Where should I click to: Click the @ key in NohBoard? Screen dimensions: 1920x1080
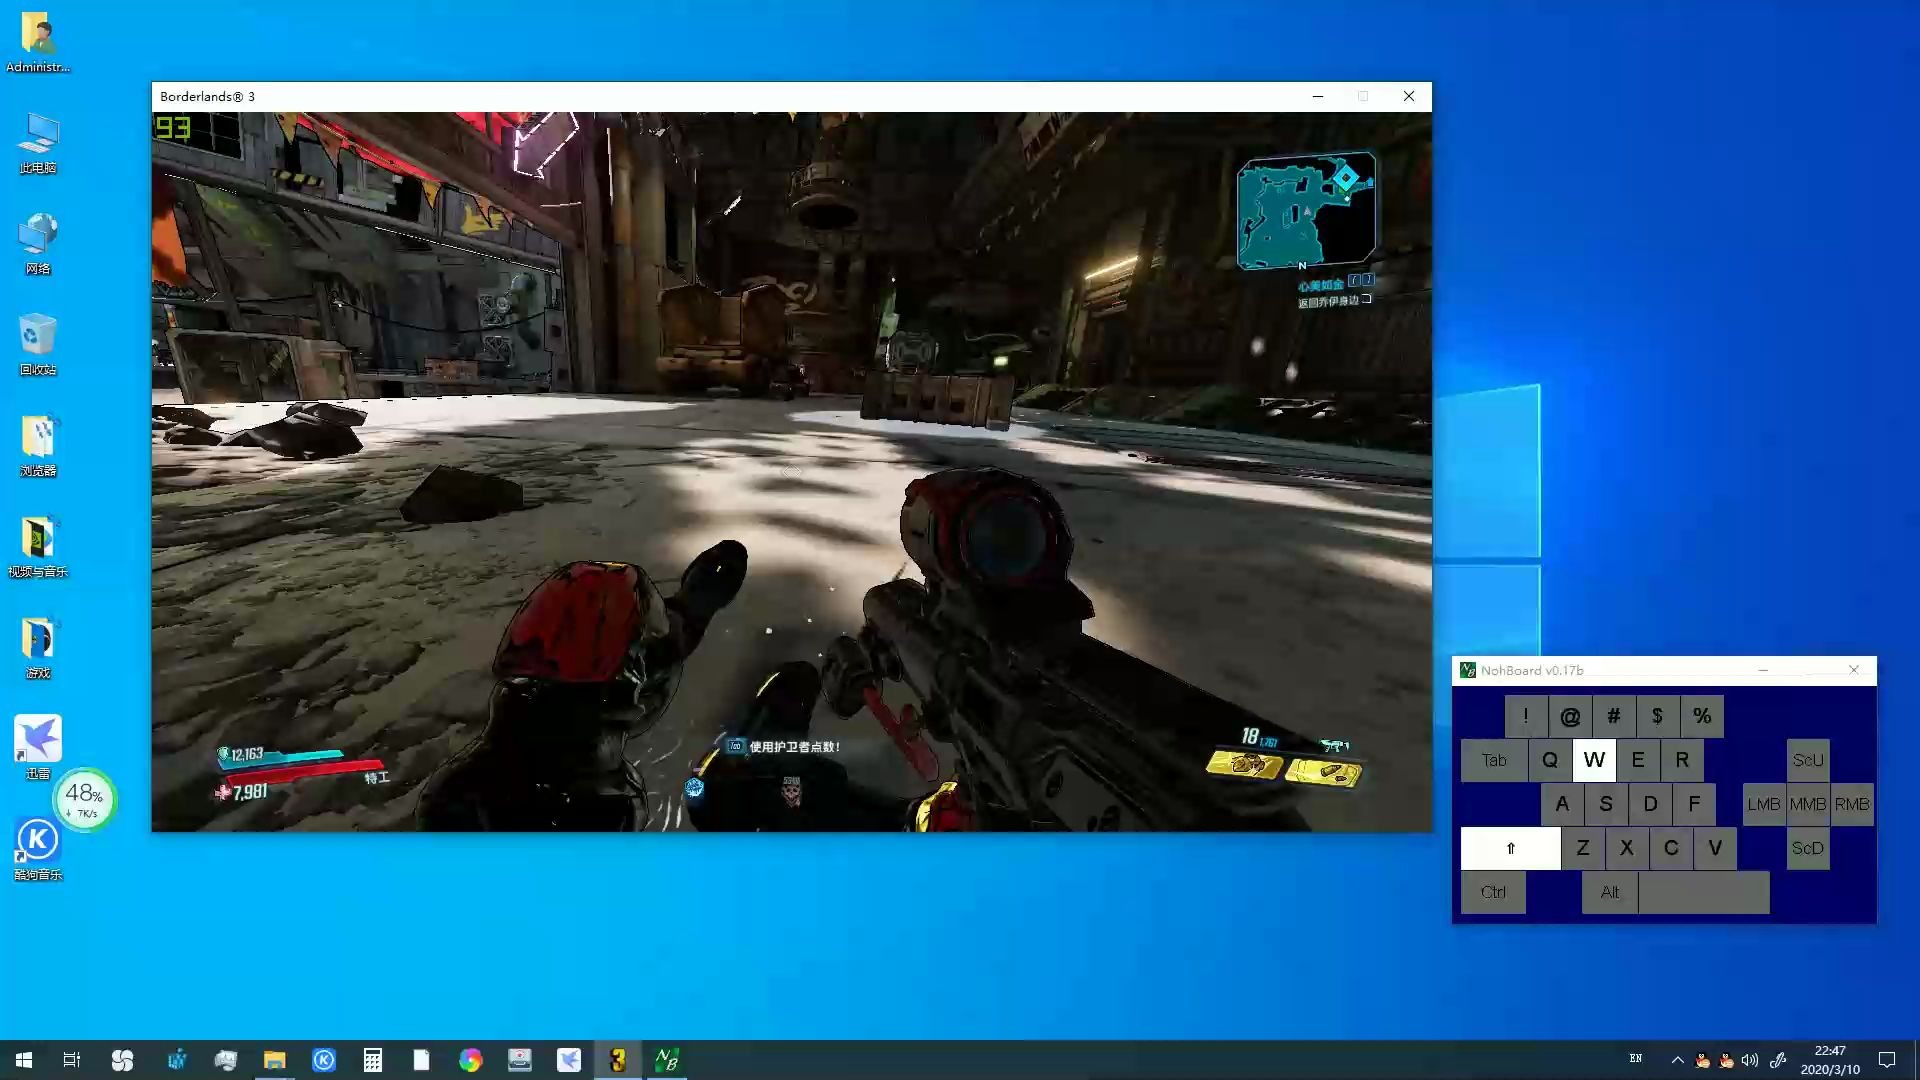[1570, 716]
